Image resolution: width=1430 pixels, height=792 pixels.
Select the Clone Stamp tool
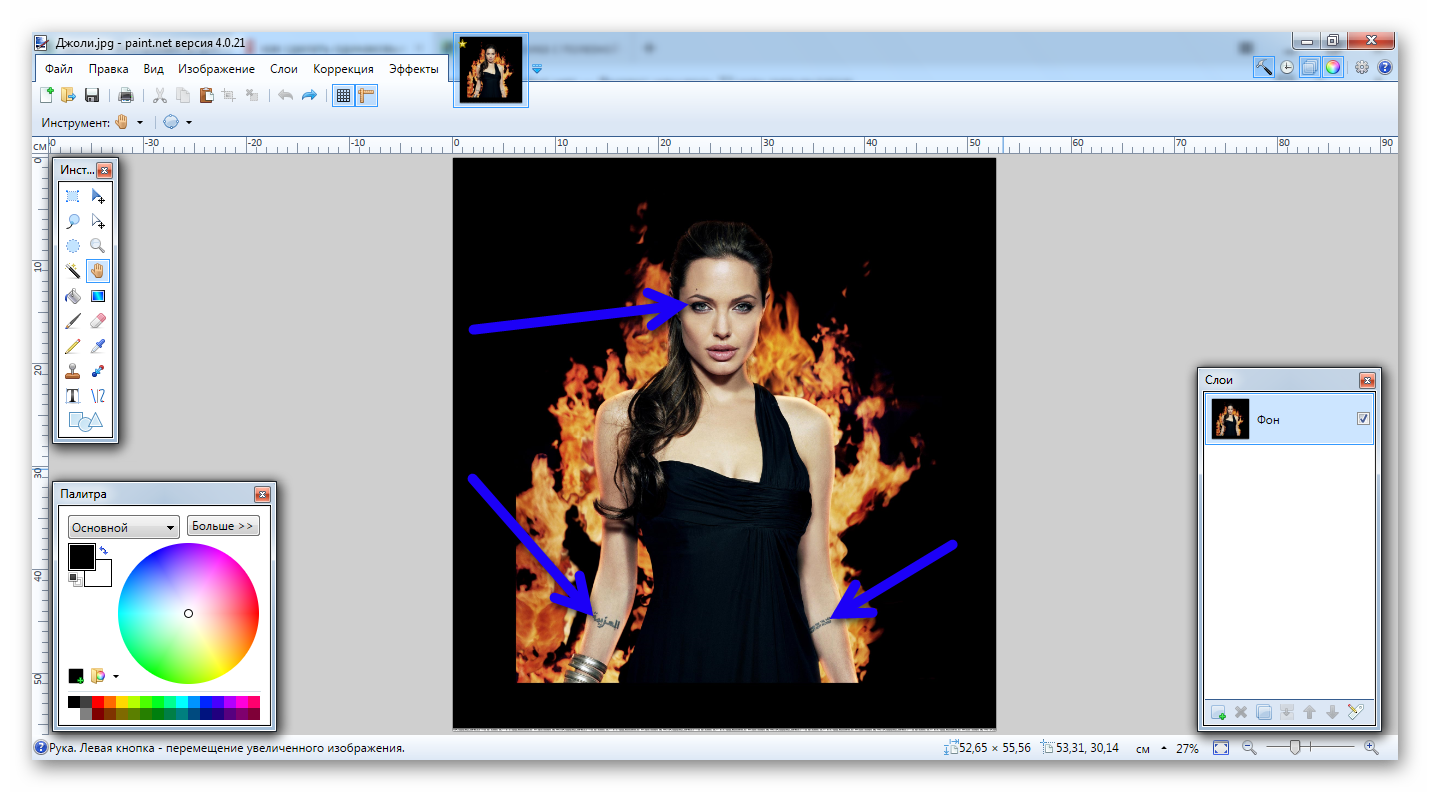pyautogui.click(x=73, y=371)
